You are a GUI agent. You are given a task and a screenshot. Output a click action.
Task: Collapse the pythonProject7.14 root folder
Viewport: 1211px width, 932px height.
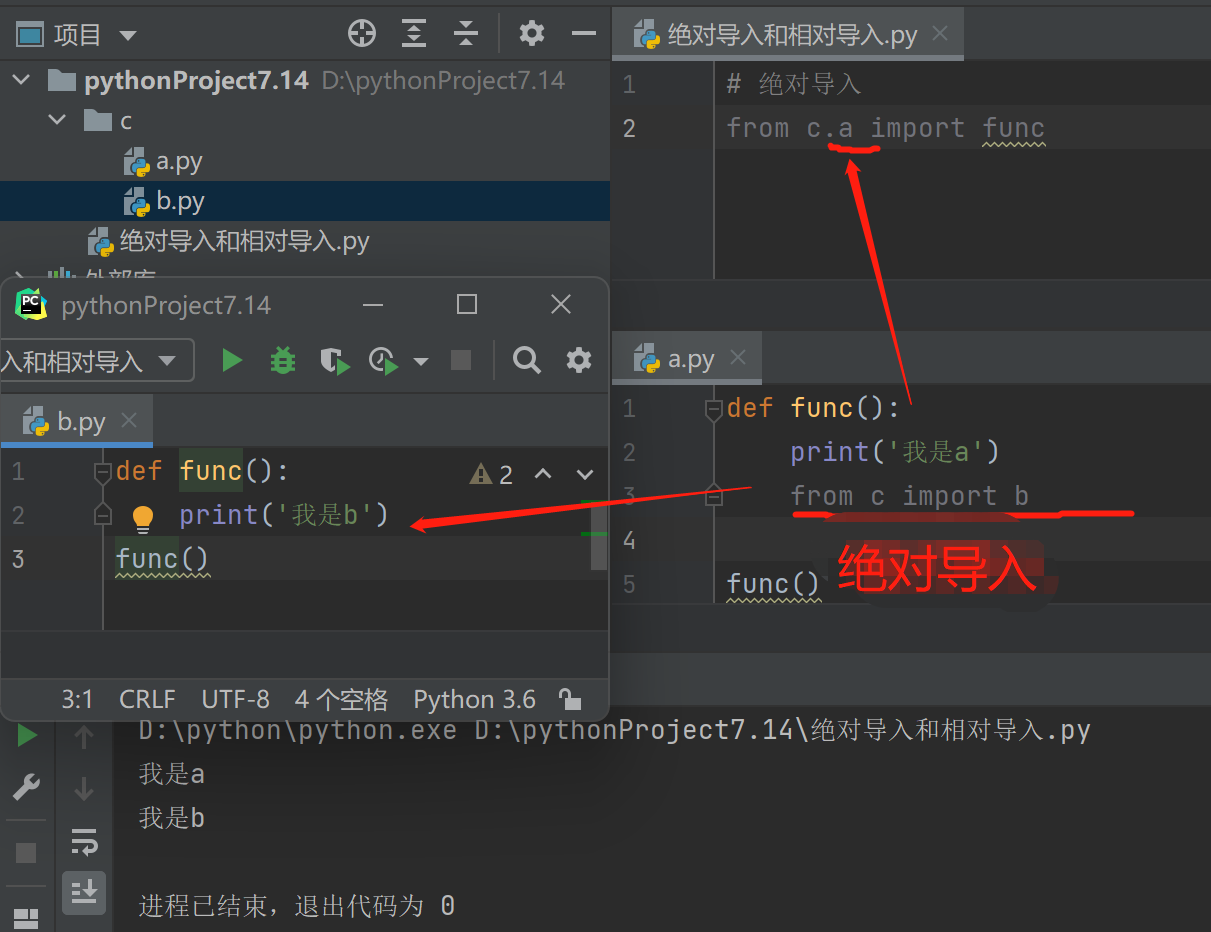coord(22,81)
